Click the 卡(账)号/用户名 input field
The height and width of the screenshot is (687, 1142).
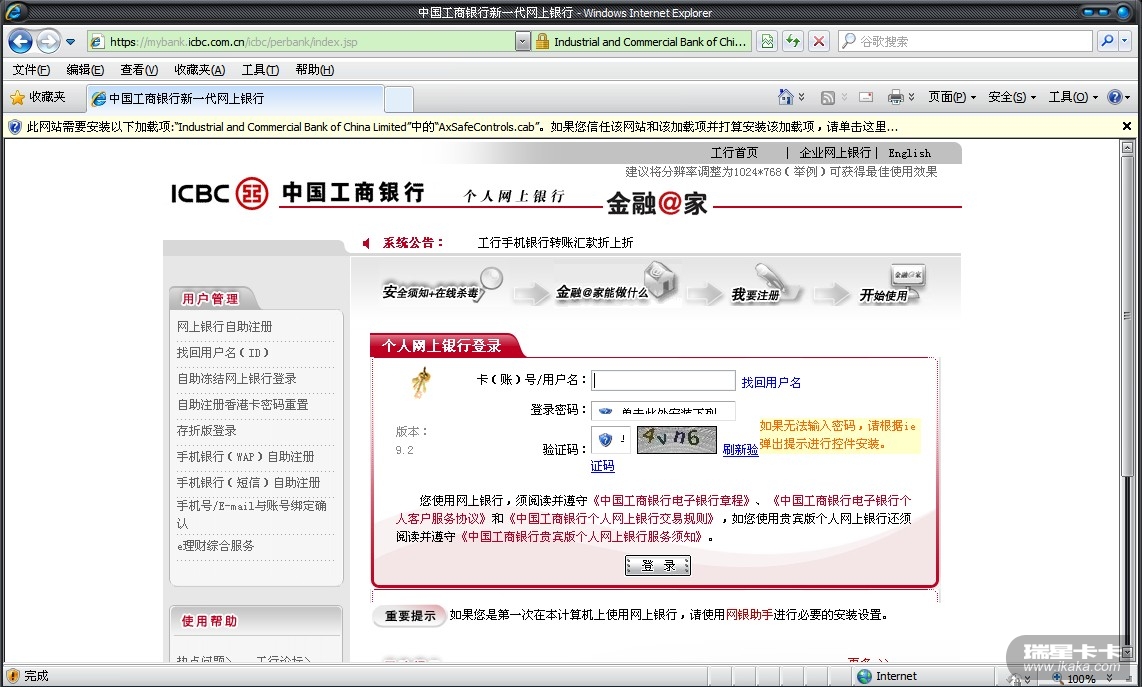click(x=663, y=380)
